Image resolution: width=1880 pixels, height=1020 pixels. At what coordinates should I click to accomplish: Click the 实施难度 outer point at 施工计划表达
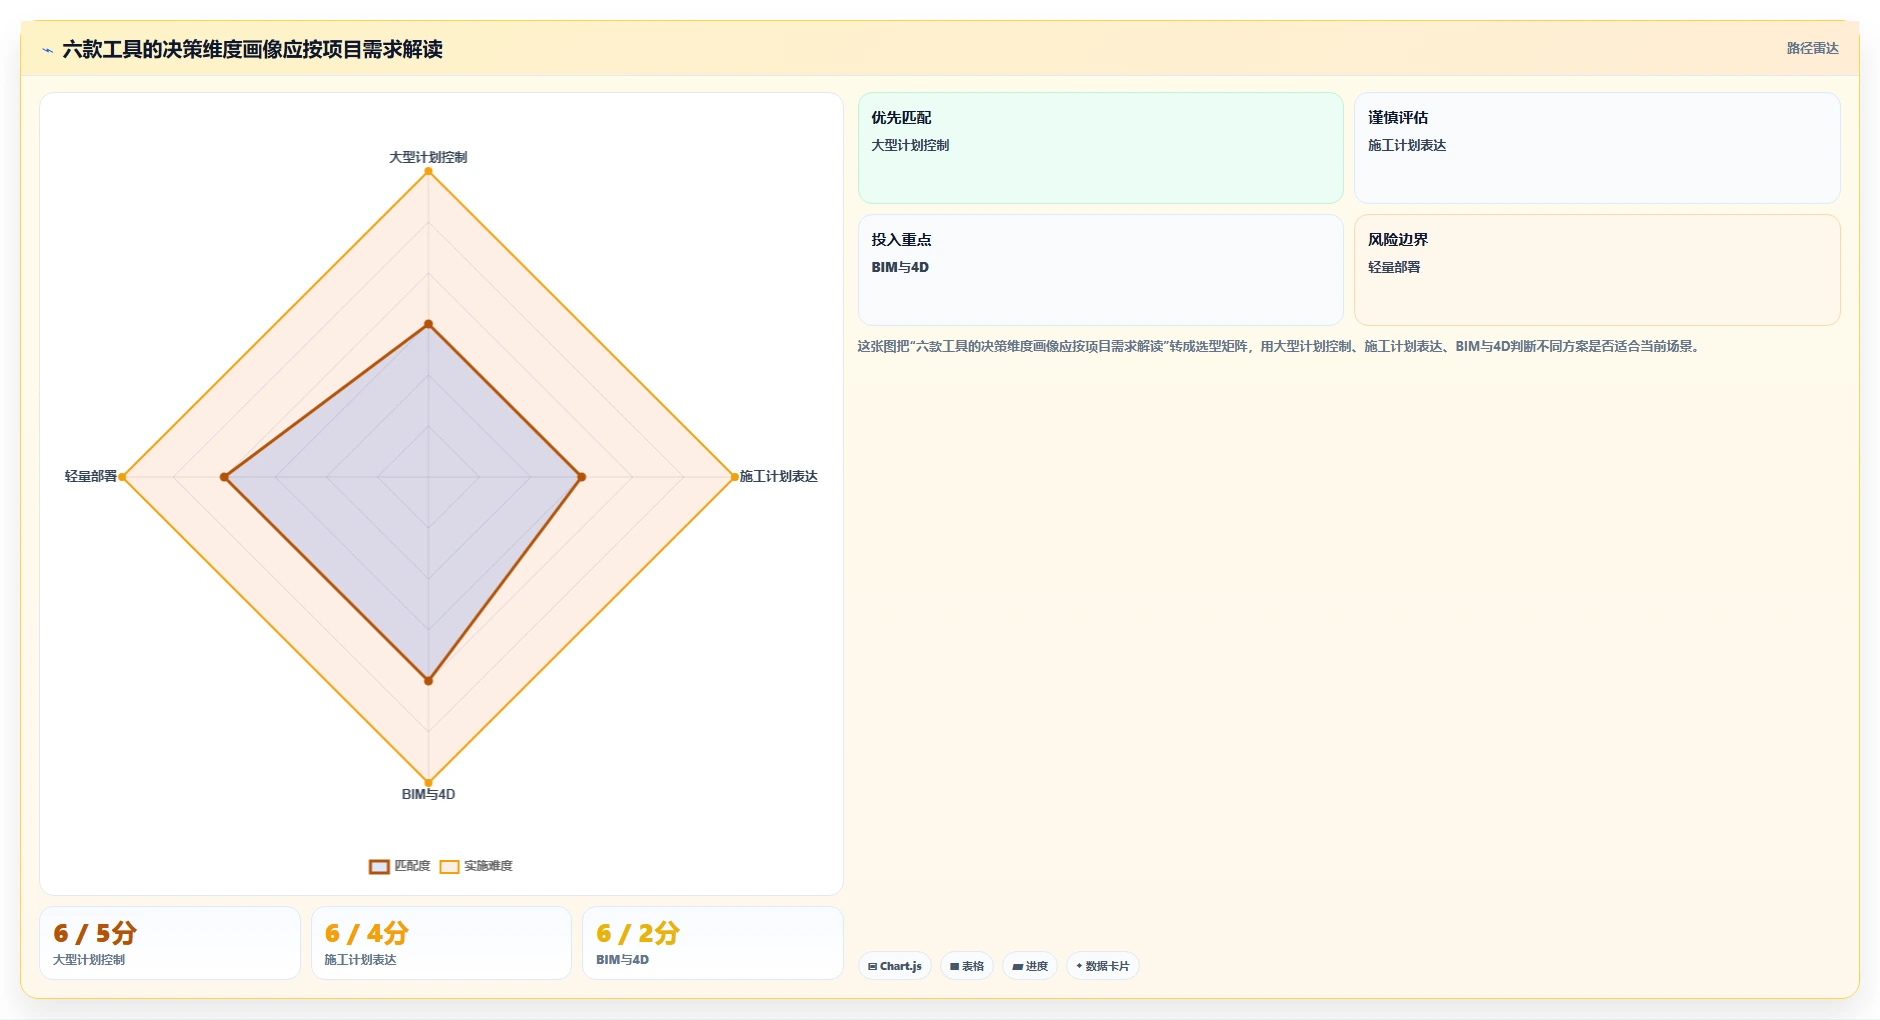[x=734, y=477]
